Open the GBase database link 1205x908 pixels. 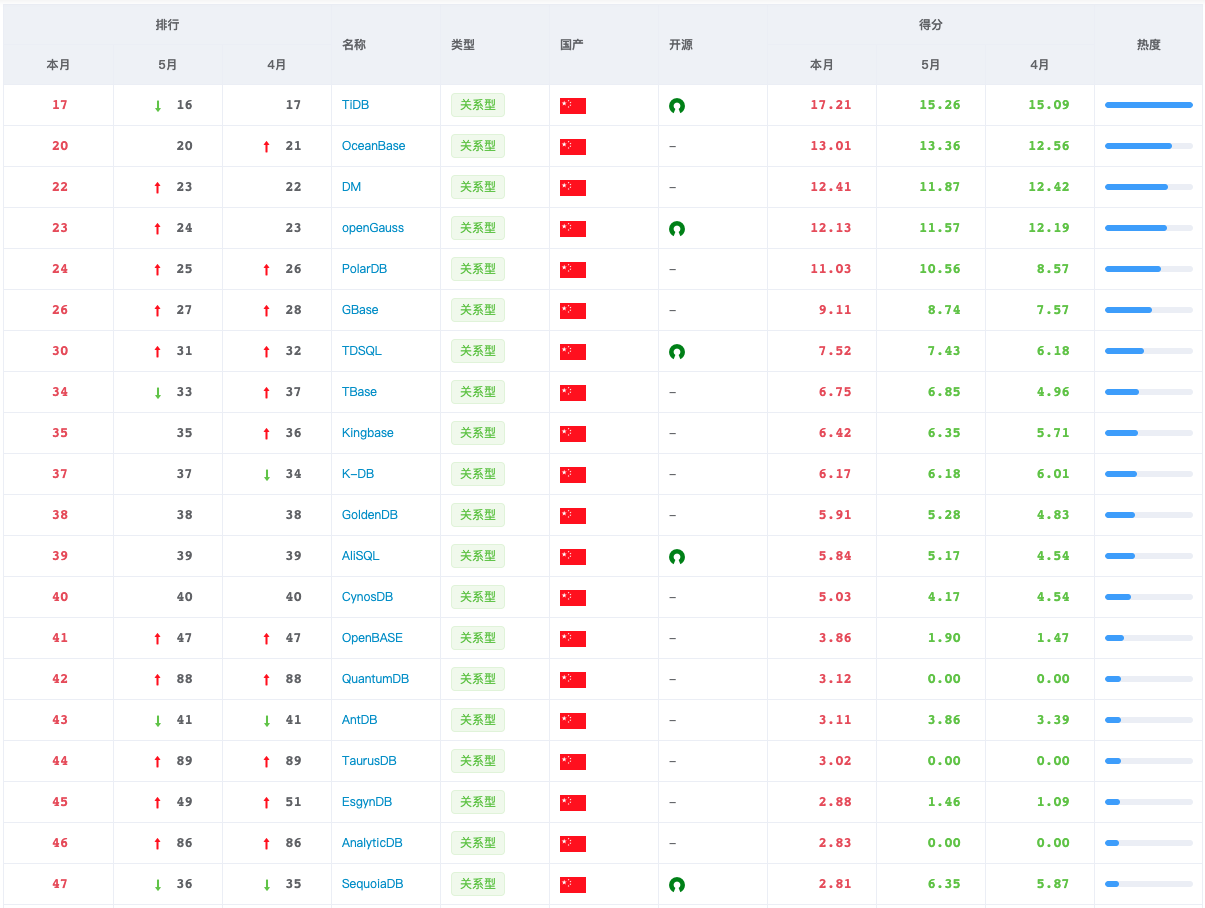tap(360, 310)
